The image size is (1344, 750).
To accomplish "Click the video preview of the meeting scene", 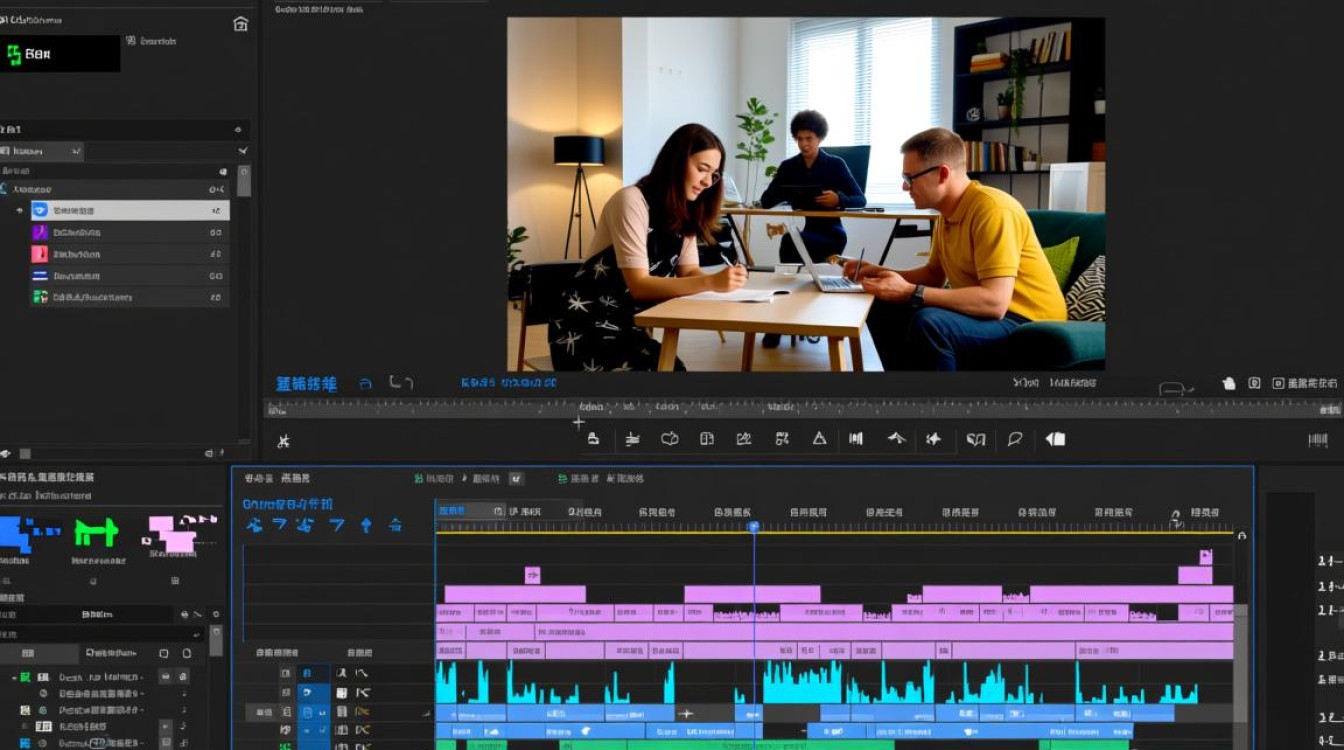I will (x=806, y=194).
